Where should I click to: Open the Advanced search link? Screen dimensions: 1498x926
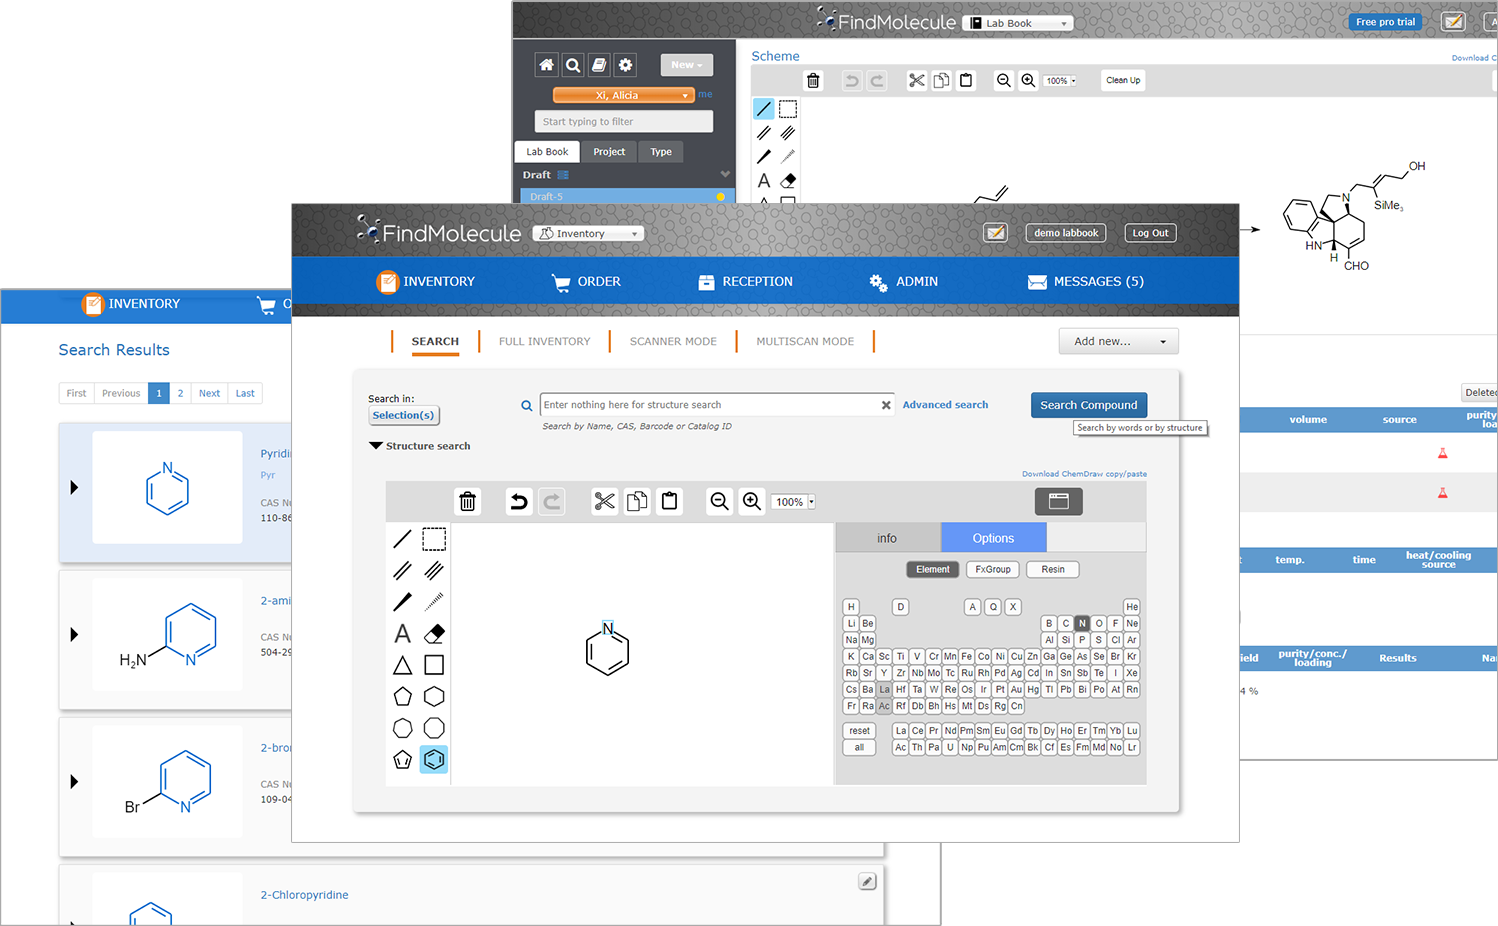[x=945, y=405]
